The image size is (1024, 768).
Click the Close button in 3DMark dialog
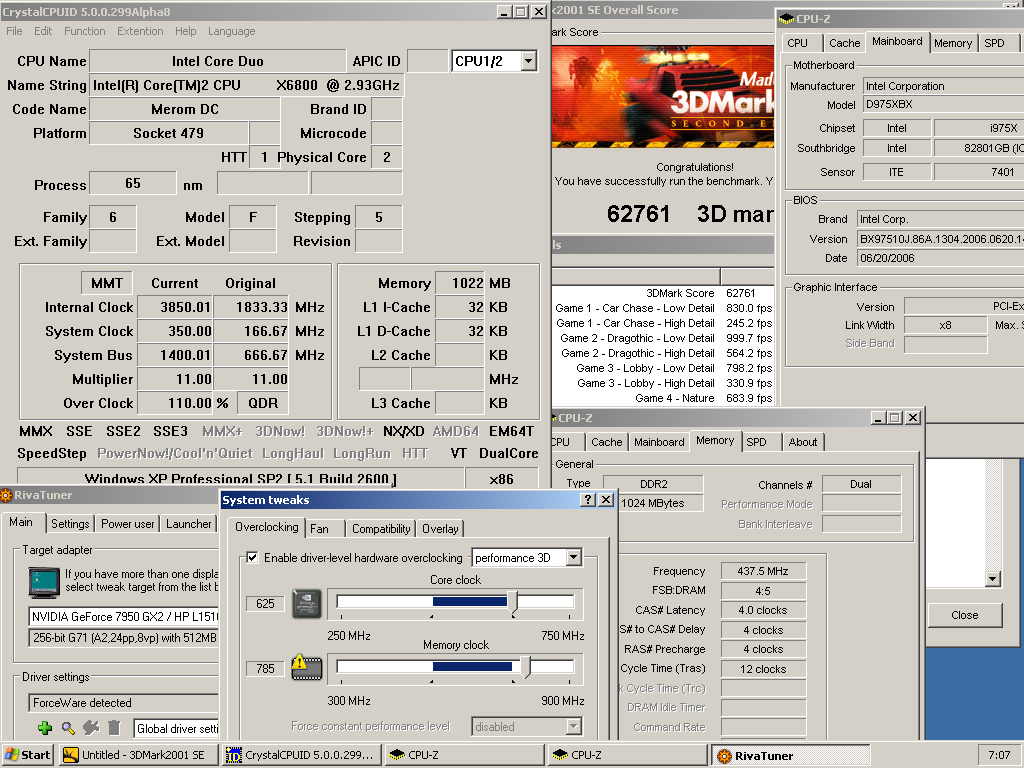pyautogui.click(x=965, y=615)
